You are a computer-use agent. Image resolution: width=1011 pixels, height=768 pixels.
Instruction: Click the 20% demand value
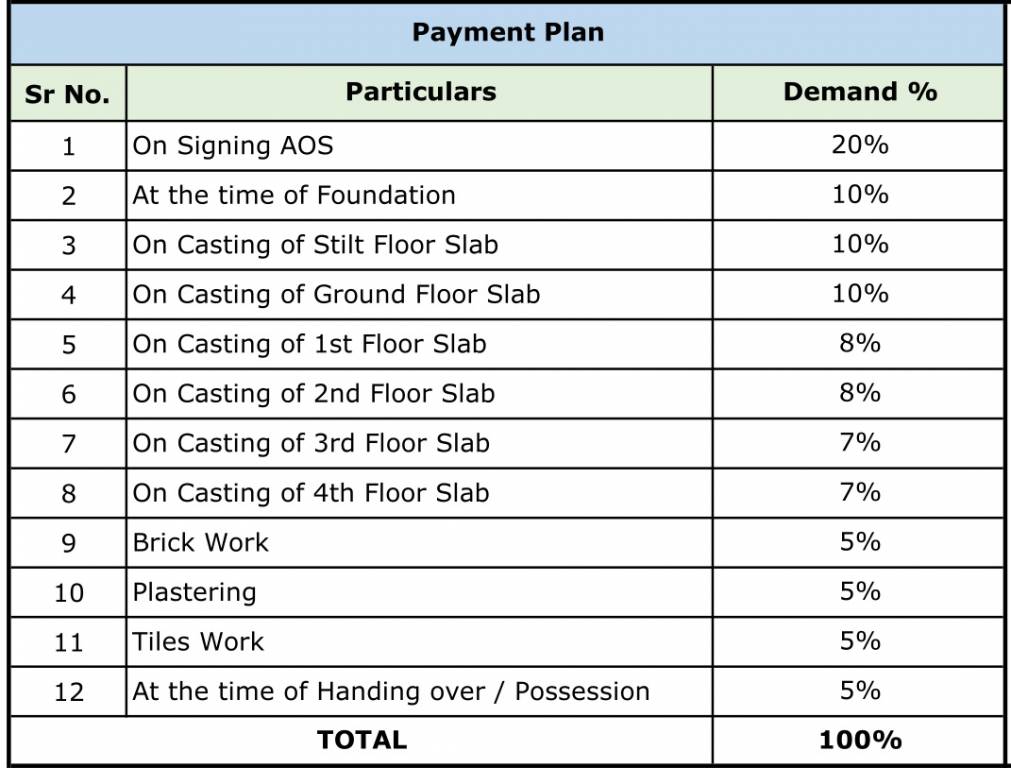click(859, 145)
